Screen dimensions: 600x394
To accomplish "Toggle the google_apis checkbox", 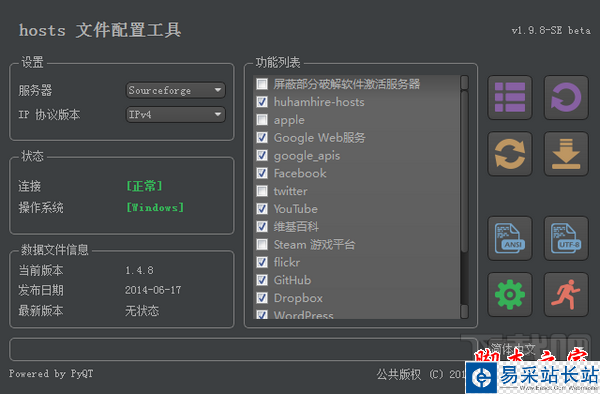I will coord(262,155).
